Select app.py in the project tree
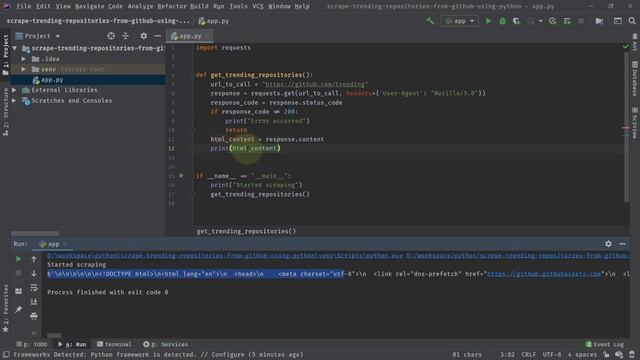Image resolution: width=640 pixels, height=360 pixels. (x=52, y=80)
